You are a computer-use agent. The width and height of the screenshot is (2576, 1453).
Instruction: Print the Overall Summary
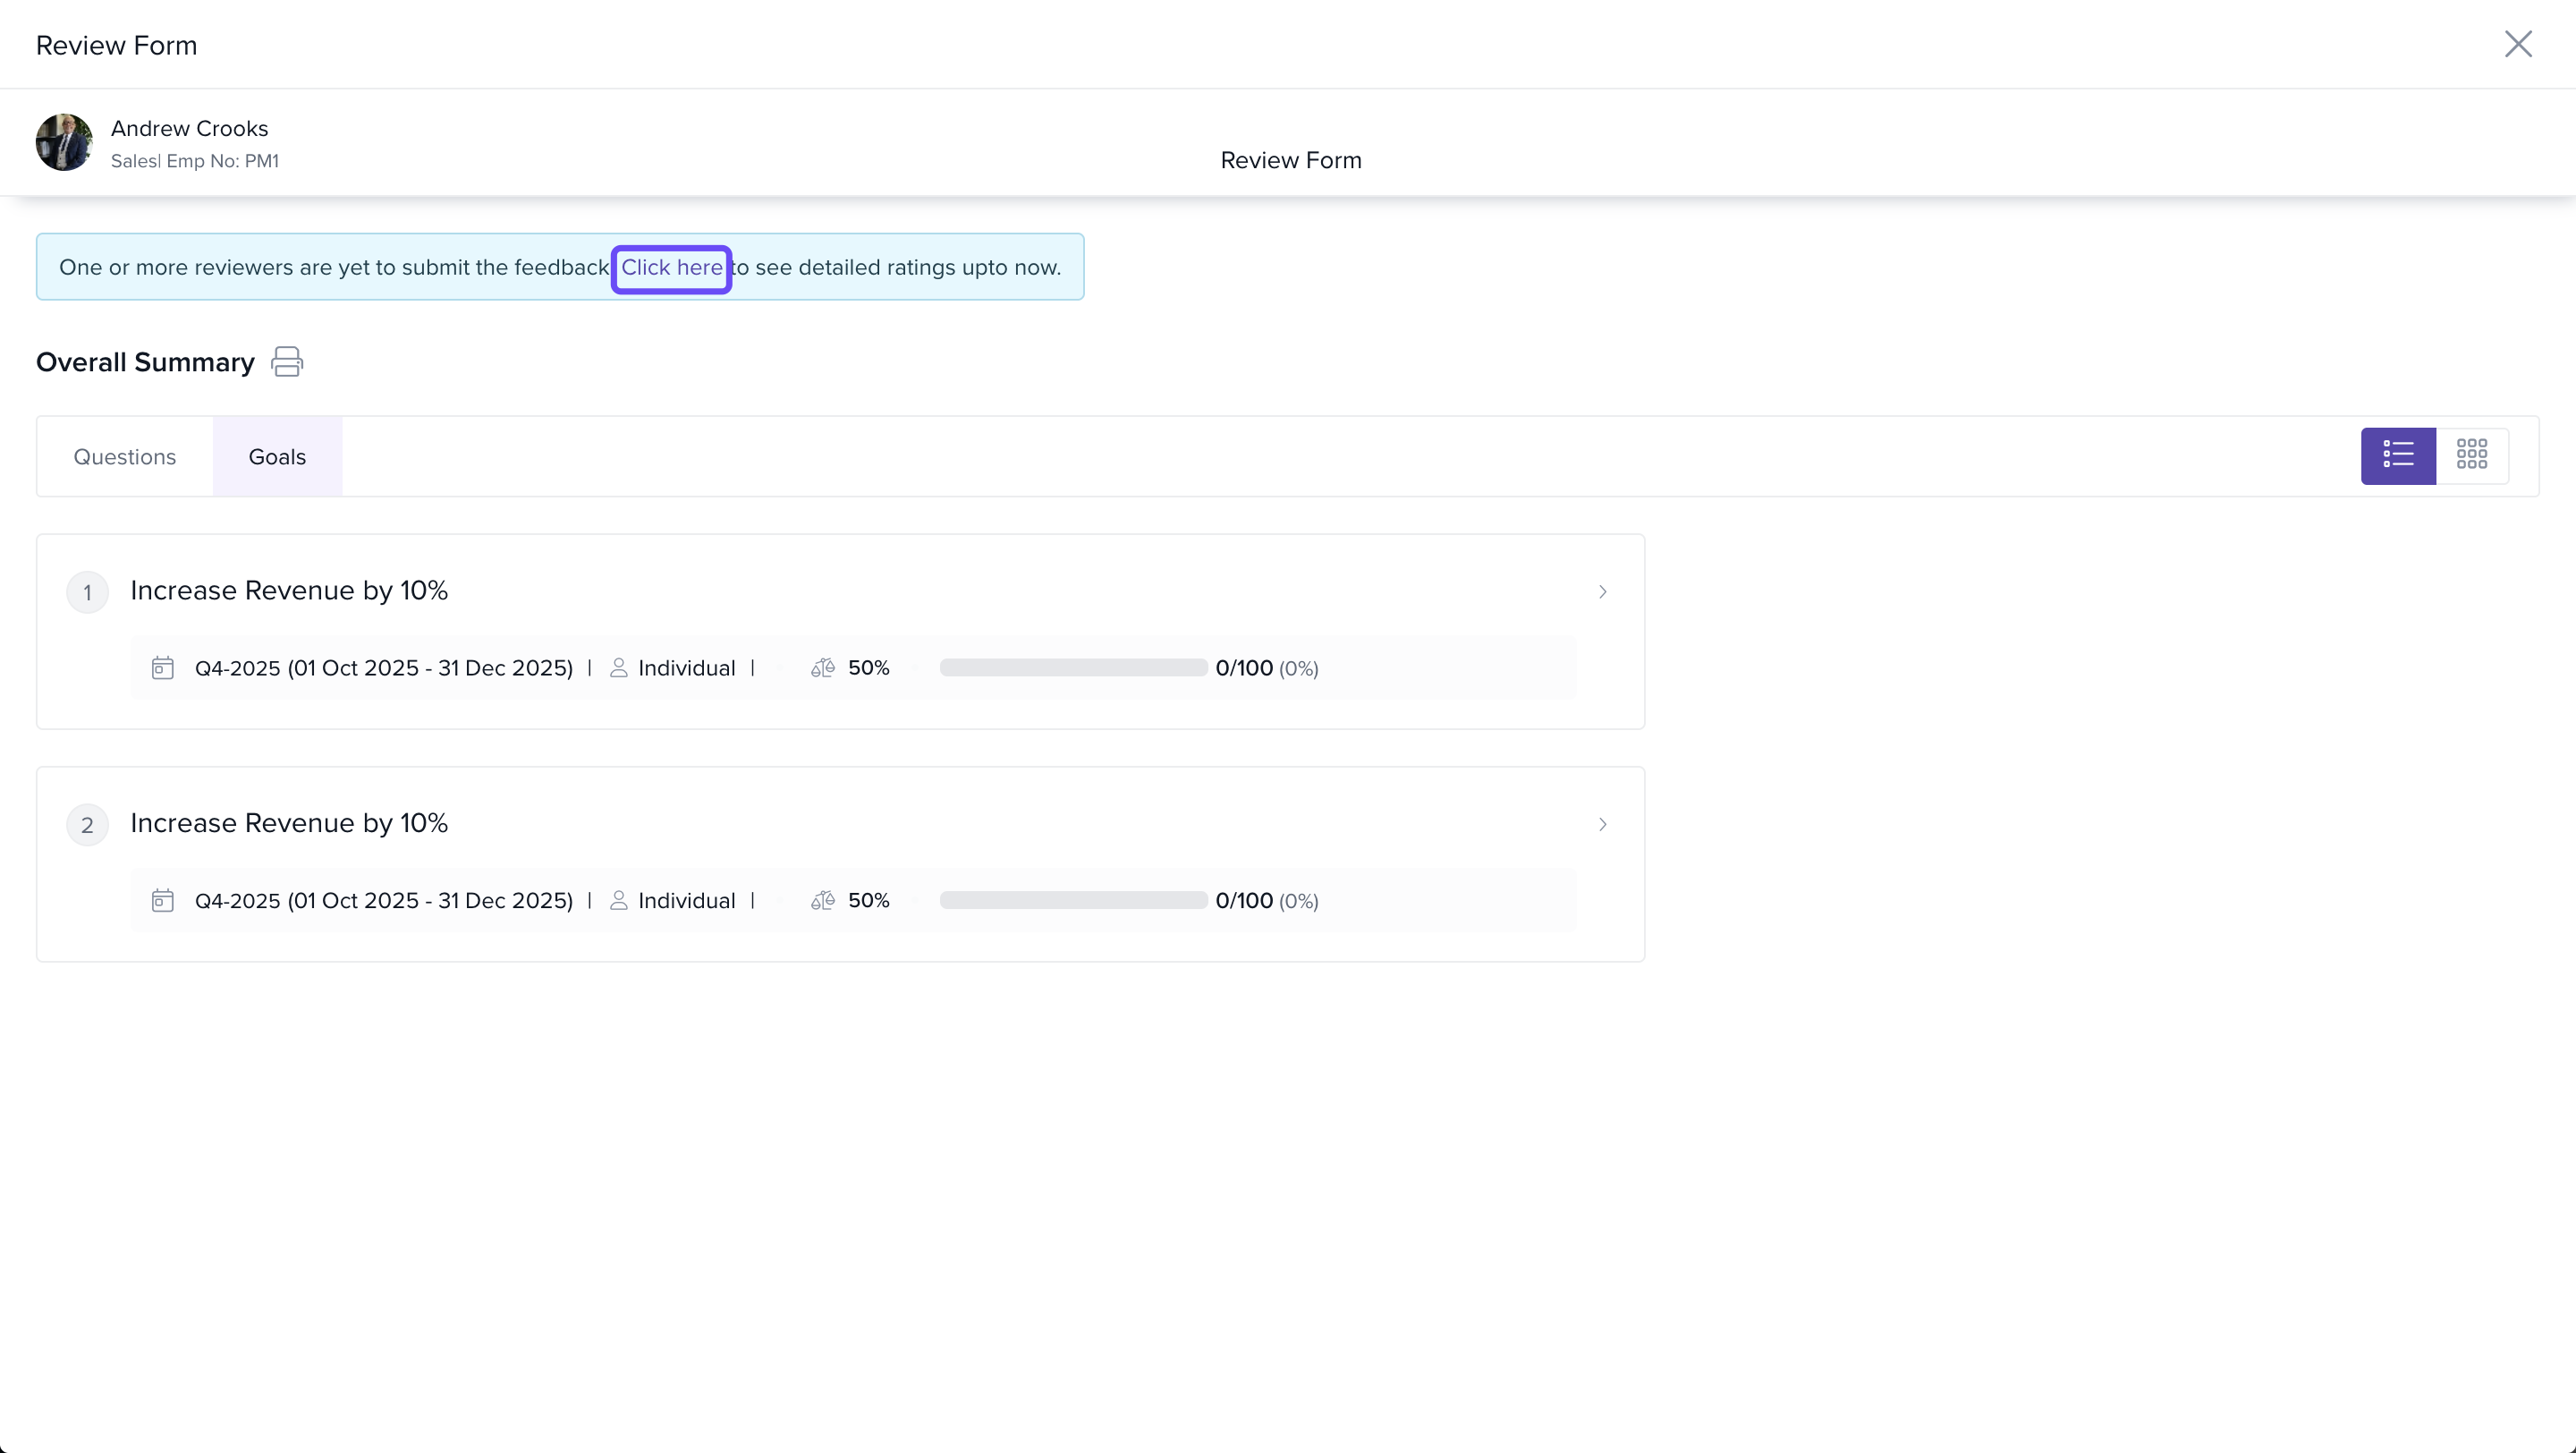pos(287,361)
